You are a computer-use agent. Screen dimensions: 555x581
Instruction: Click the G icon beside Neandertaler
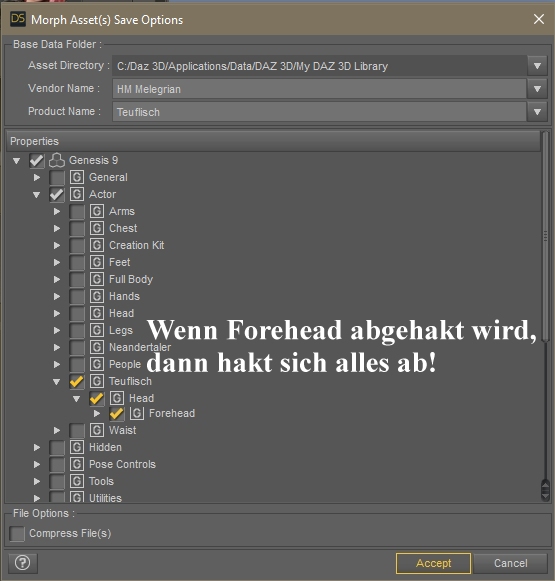pyautogui.click(x=97, y=347)
